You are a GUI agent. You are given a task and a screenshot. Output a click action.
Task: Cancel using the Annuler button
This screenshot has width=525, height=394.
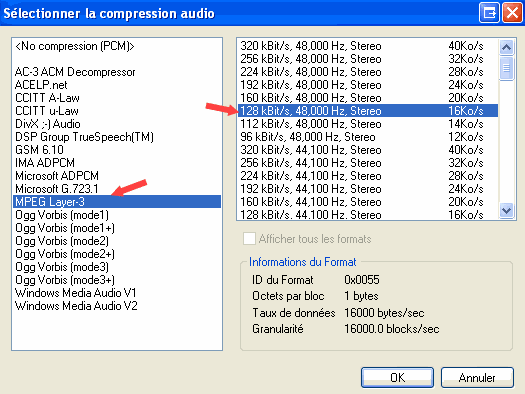(477, 378)
